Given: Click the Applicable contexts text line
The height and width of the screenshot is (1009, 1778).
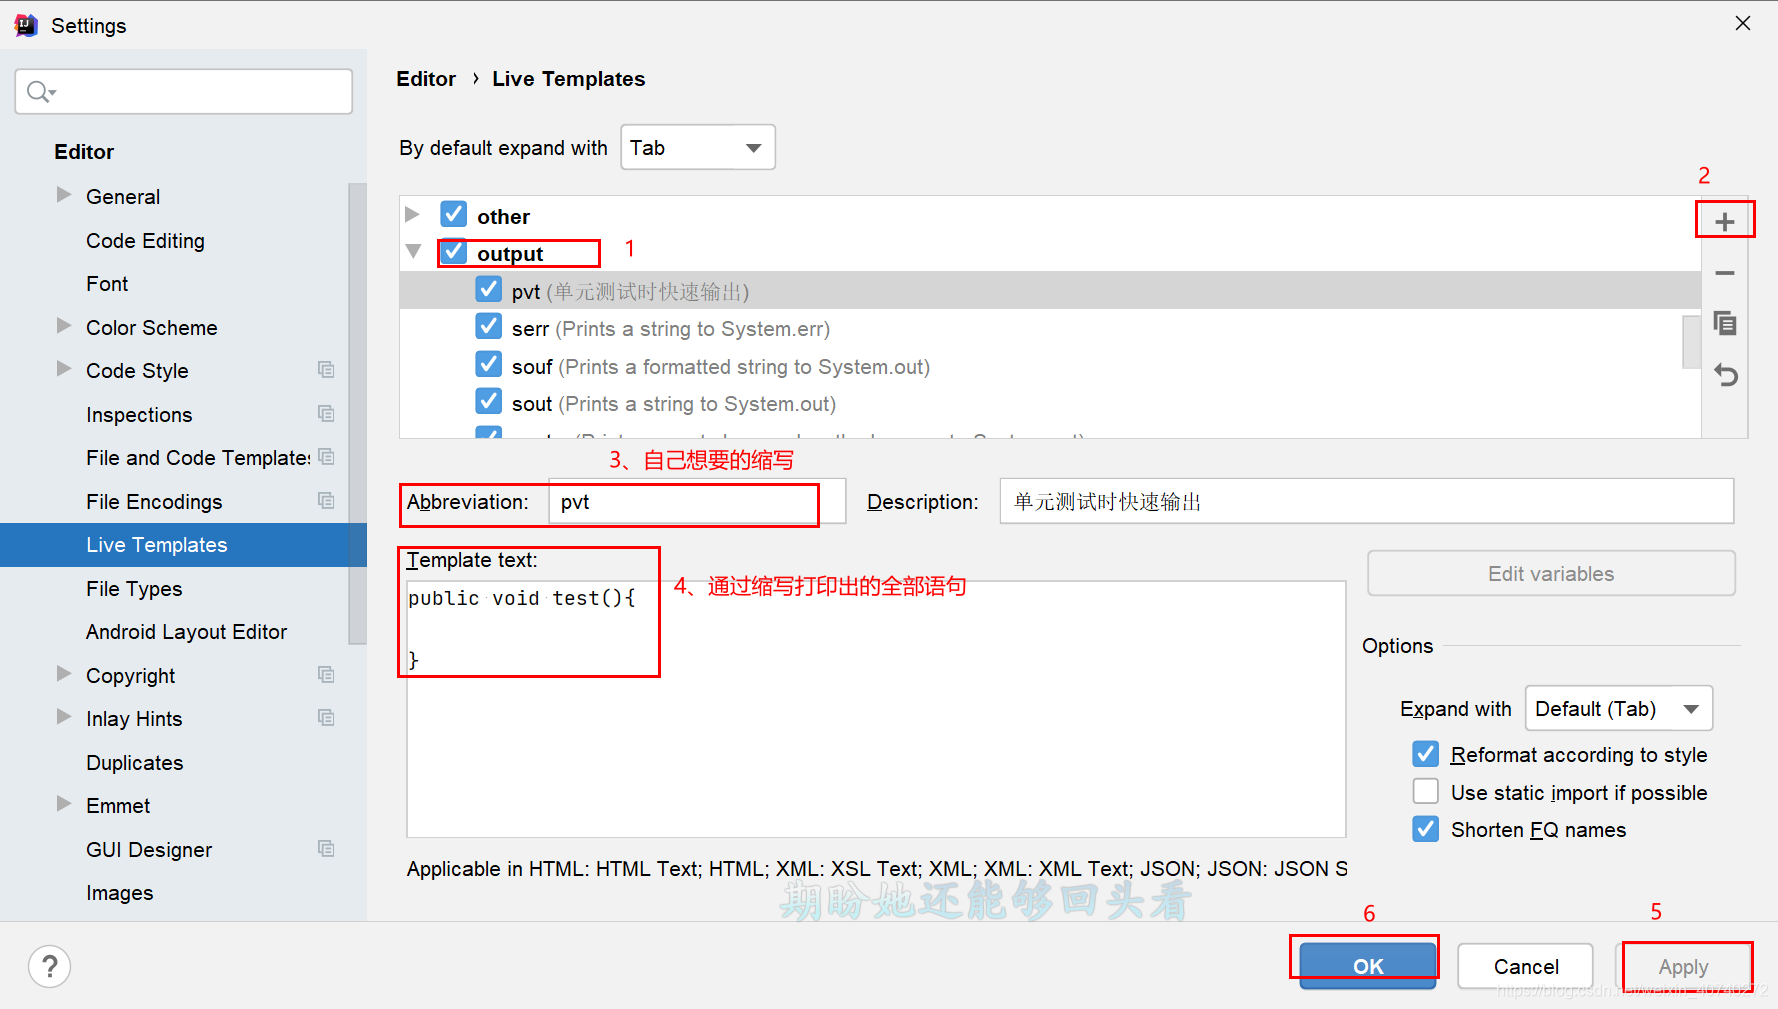Looking at the screenshot, I should (x=876, y=869).
